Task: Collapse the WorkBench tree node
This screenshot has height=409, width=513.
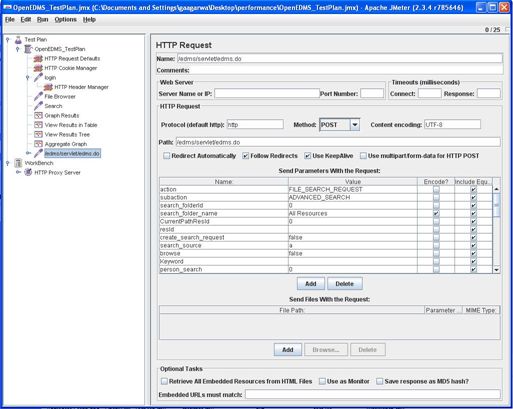Action: [8, 163]
